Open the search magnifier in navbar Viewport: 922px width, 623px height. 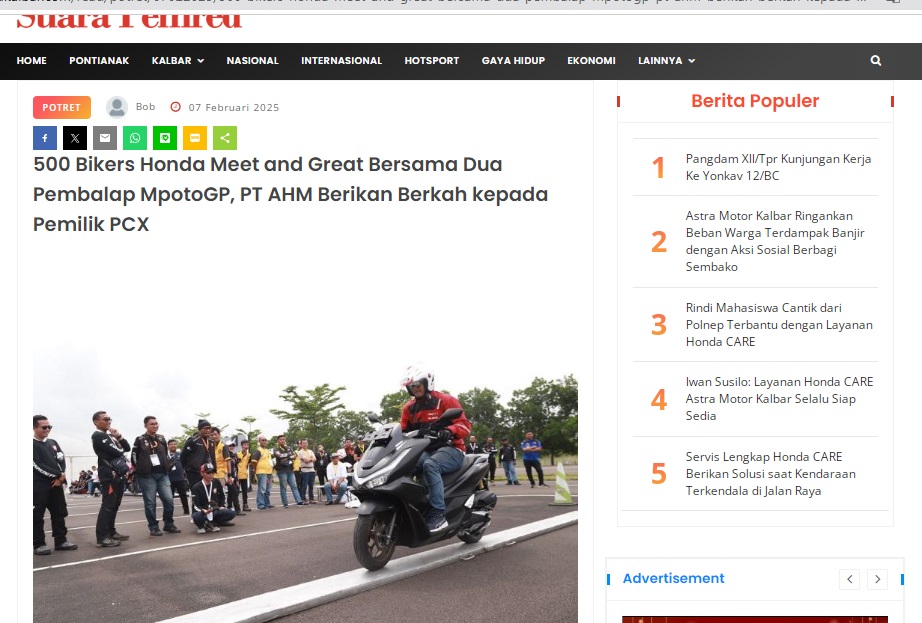click(876, 61)
